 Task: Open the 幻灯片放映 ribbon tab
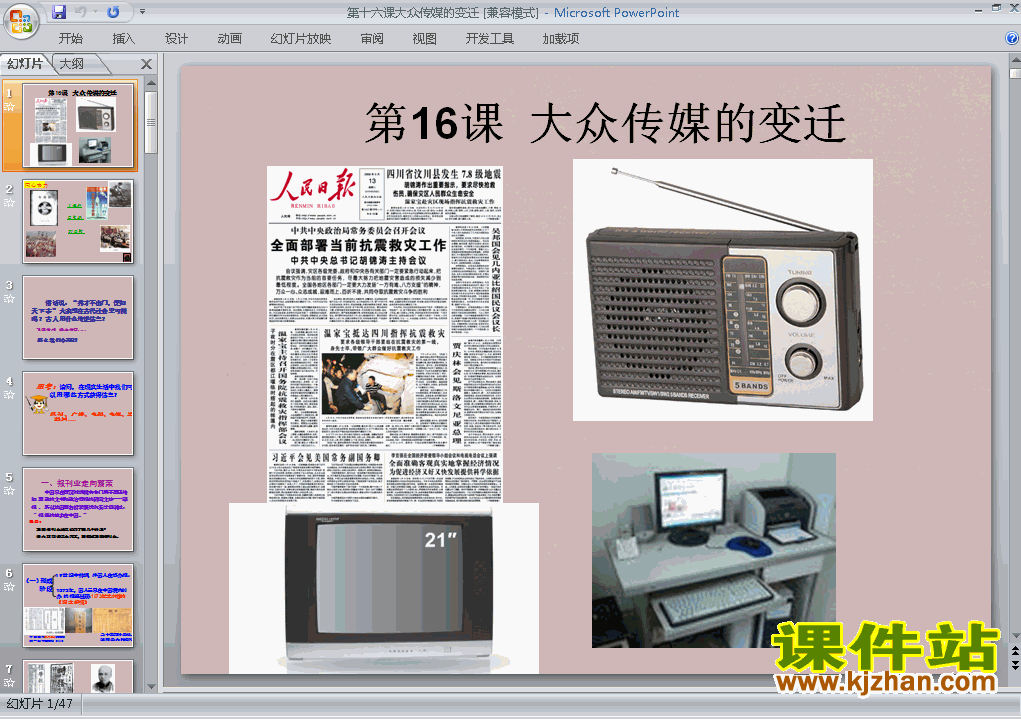(x=300, y=38)
